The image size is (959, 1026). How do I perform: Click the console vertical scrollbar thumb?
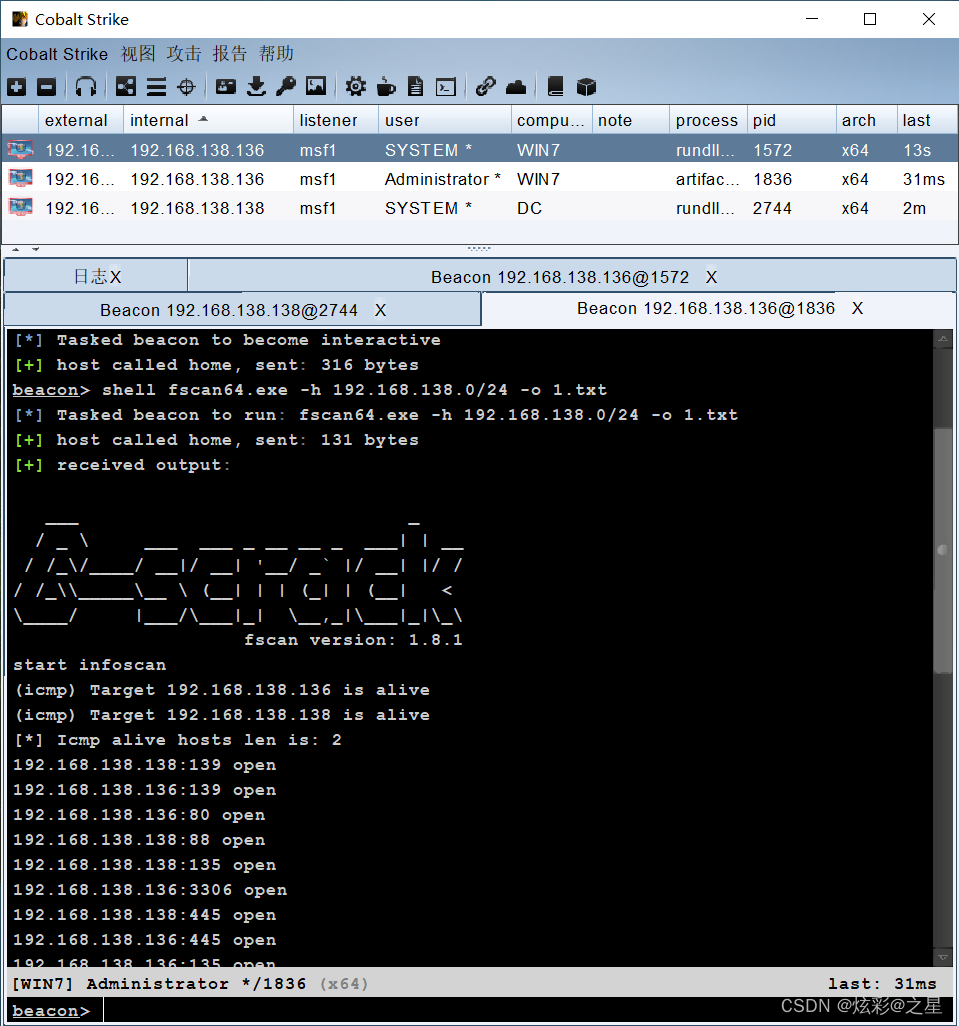coord(943,550)
